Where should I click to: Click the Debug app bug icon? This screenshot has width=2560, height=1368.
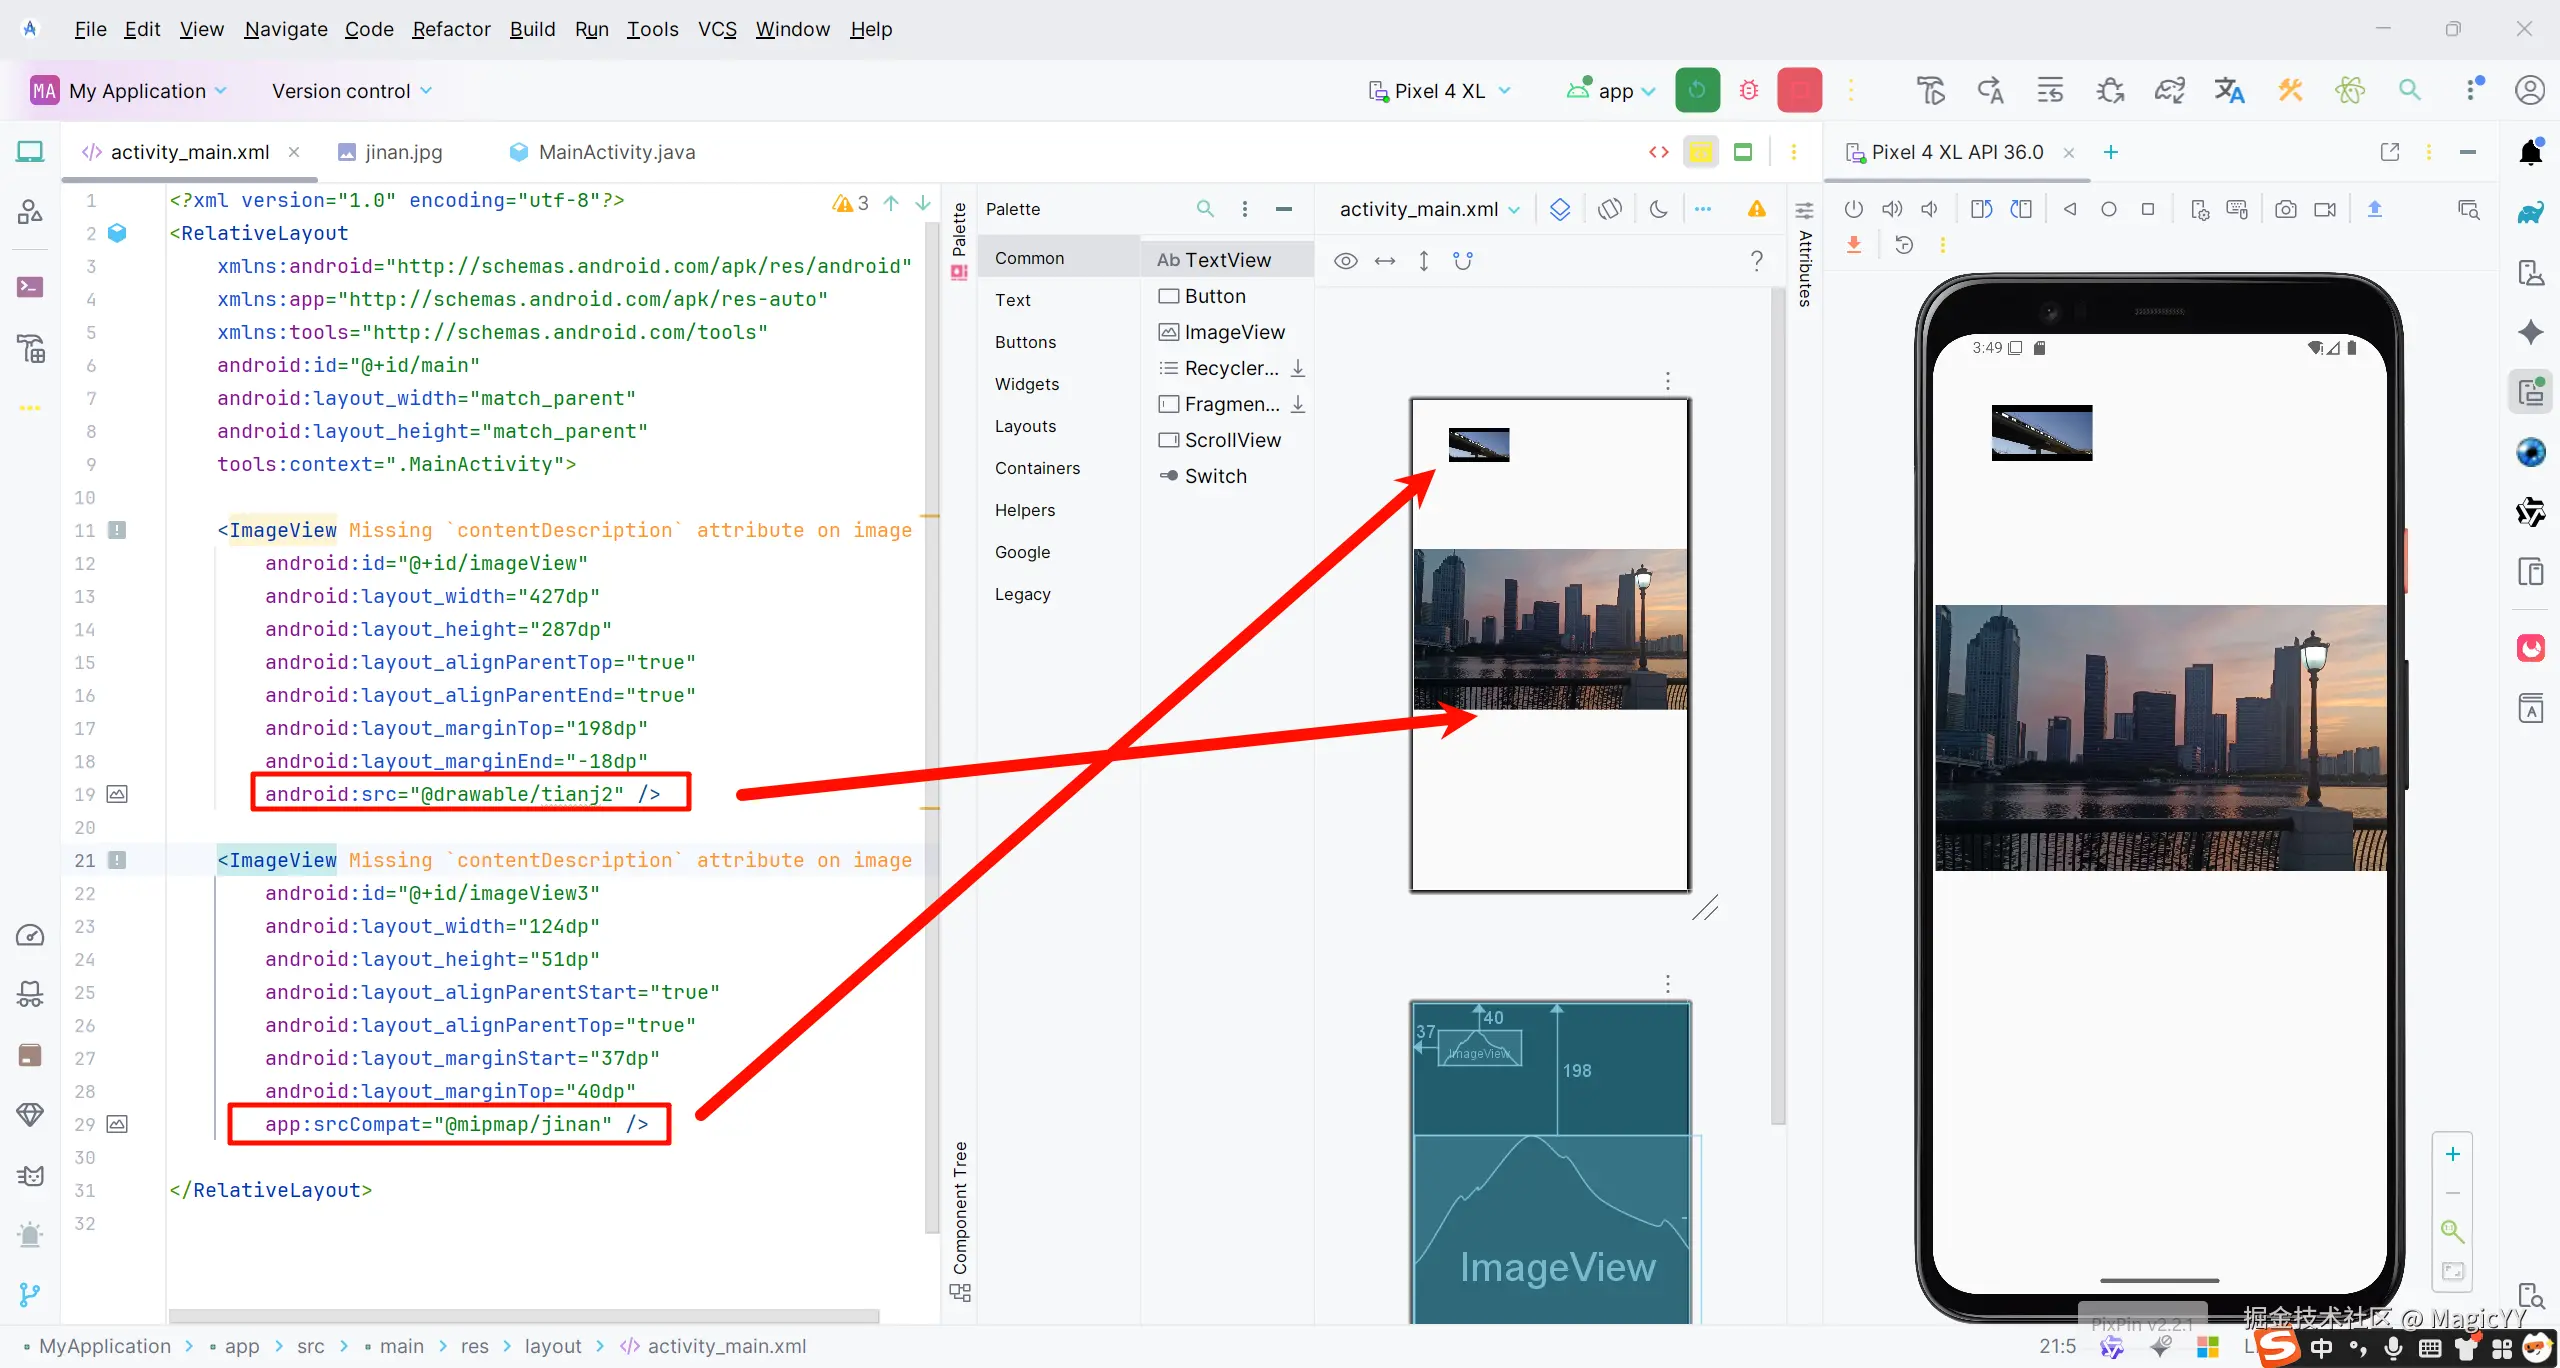pos(1748,91)
